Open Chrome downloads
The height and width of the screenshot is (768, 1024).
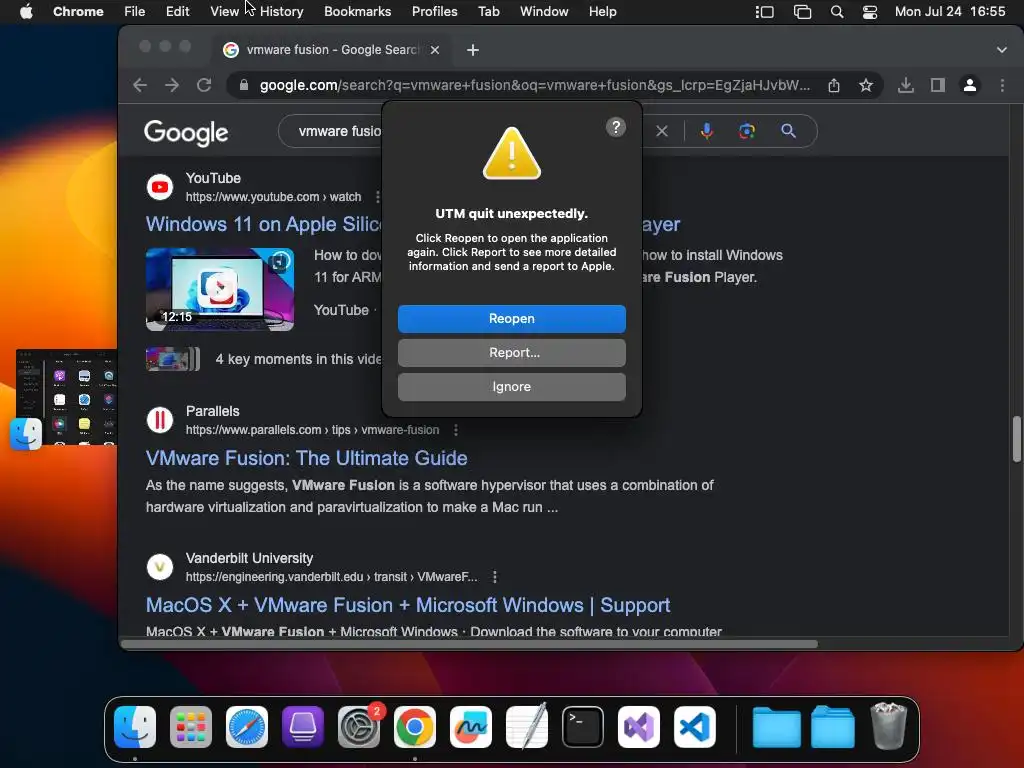coord(906,85)
